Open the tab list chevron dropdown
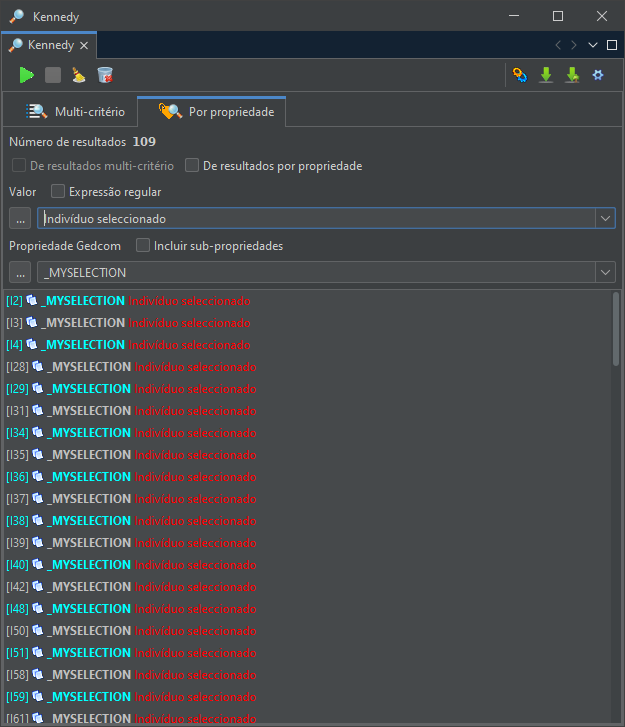The image size is (625, 727). [593, 45]
